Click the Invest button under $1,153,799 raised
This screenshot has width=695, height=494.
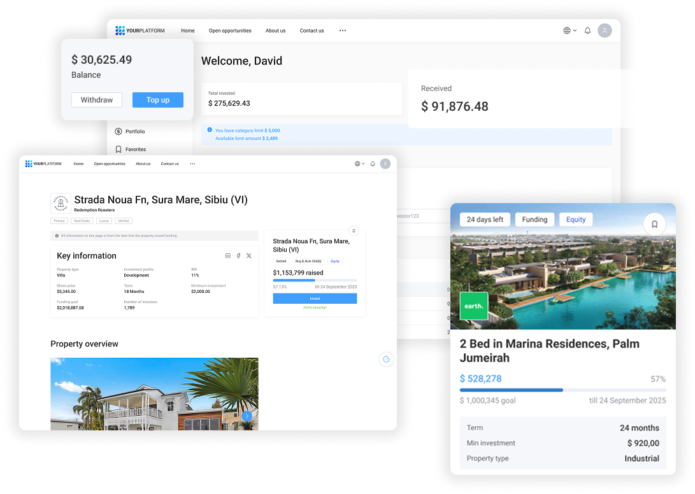(x=315, y=299)
